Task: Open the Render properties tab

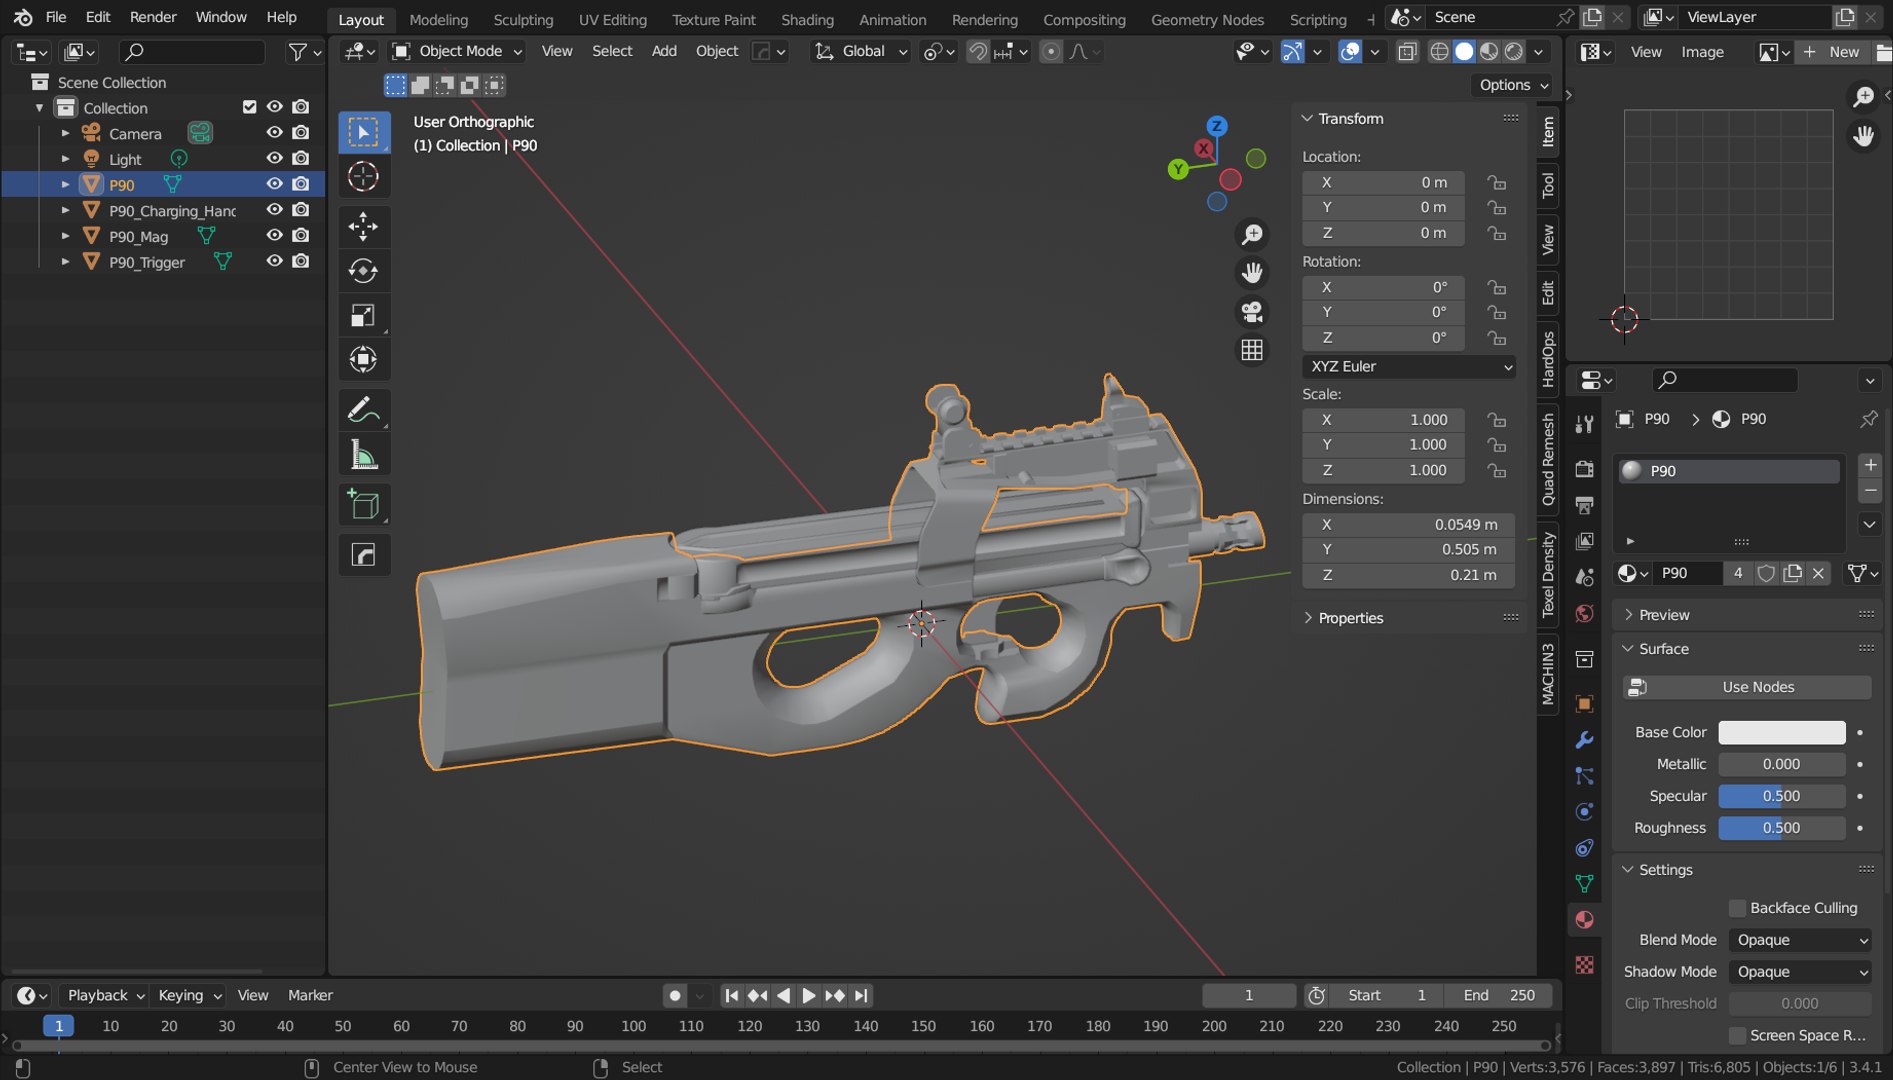Action: pos(1584,469)
